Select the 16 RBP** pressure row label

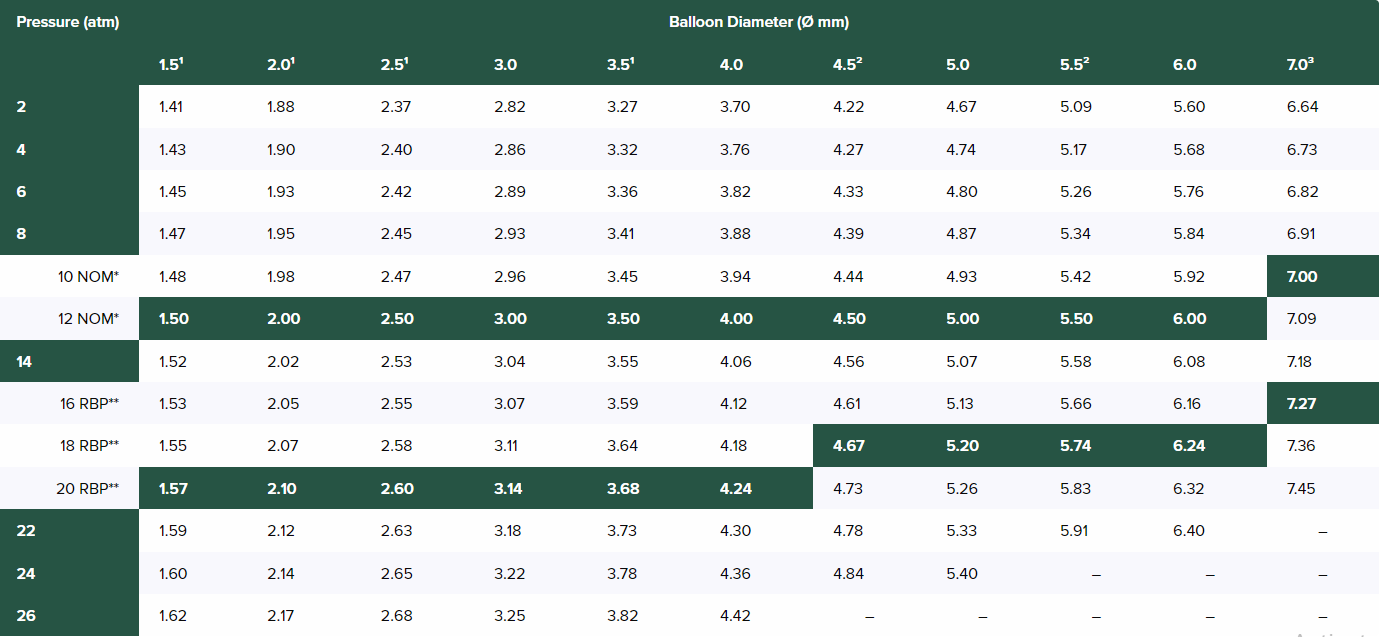pyautogui.click(x=89, y=404)
